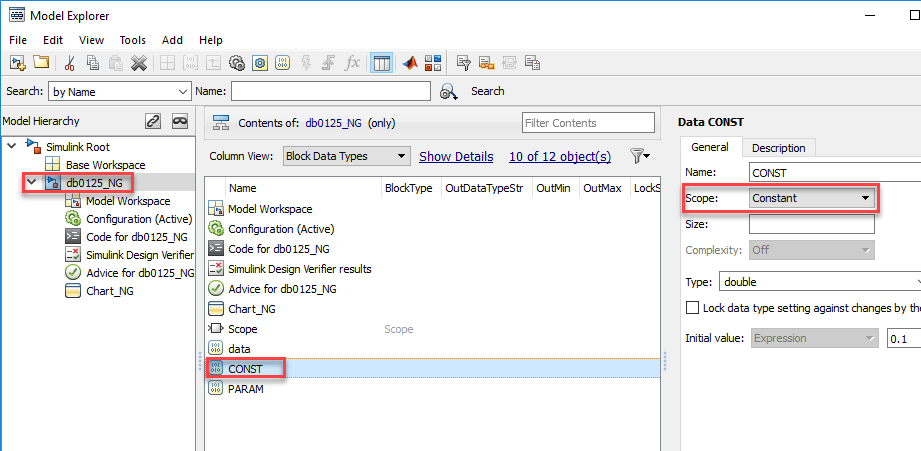Click the Show Details link

pos(456,156)
